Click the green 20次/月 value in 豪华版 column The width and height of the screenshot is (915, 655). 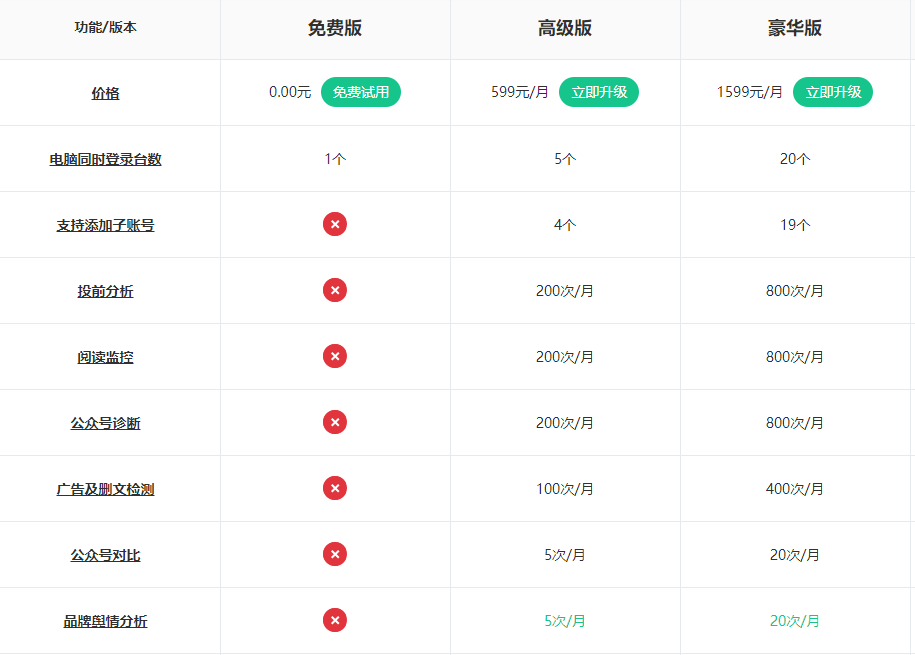[x=794, y=621]
